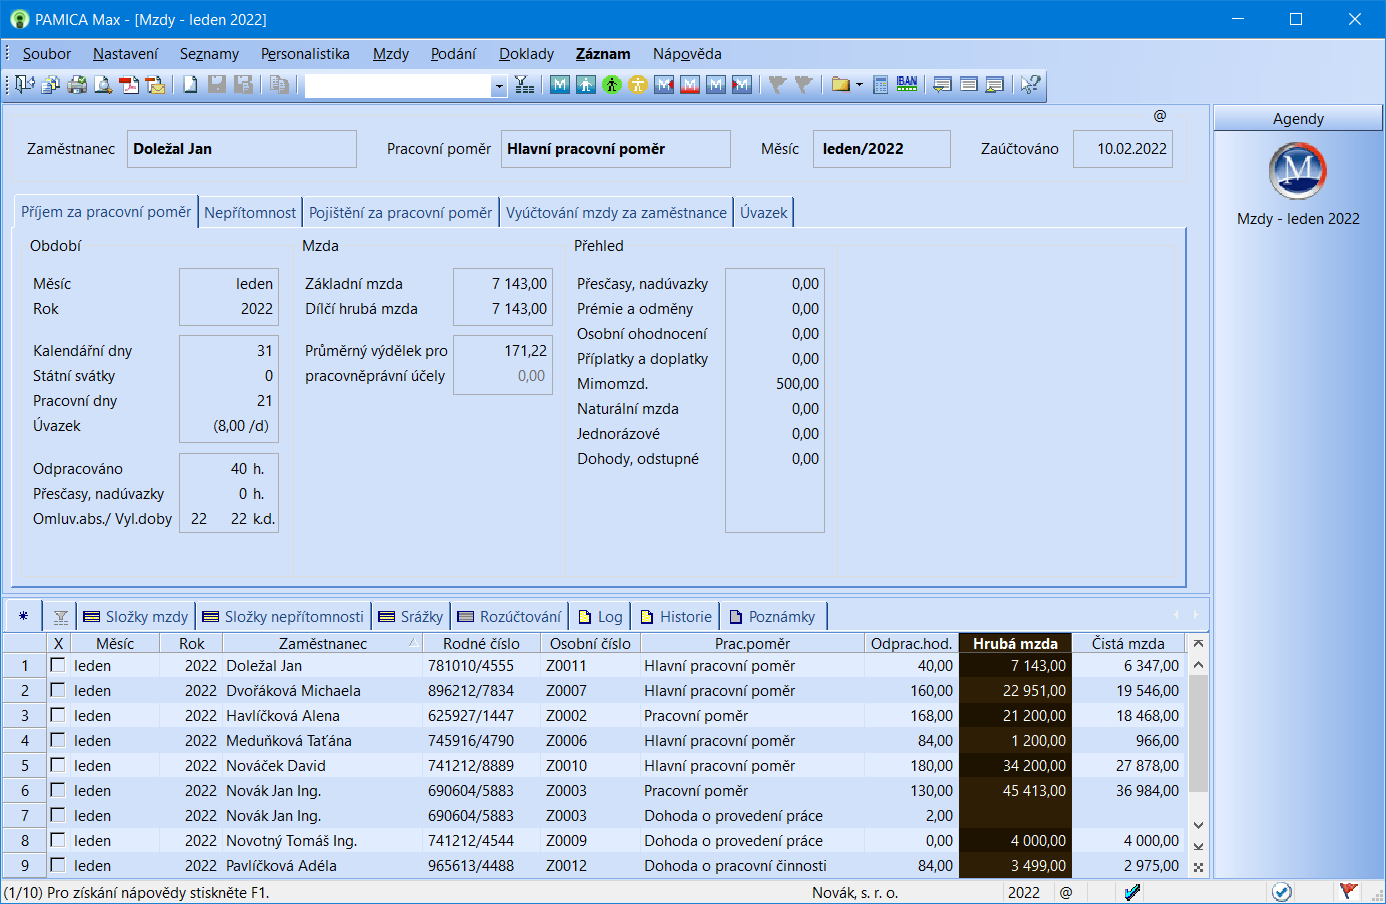Export to PDF toolbar icon
The image size is (1386, 904).
pyautogui.click(x=129, y=85)
